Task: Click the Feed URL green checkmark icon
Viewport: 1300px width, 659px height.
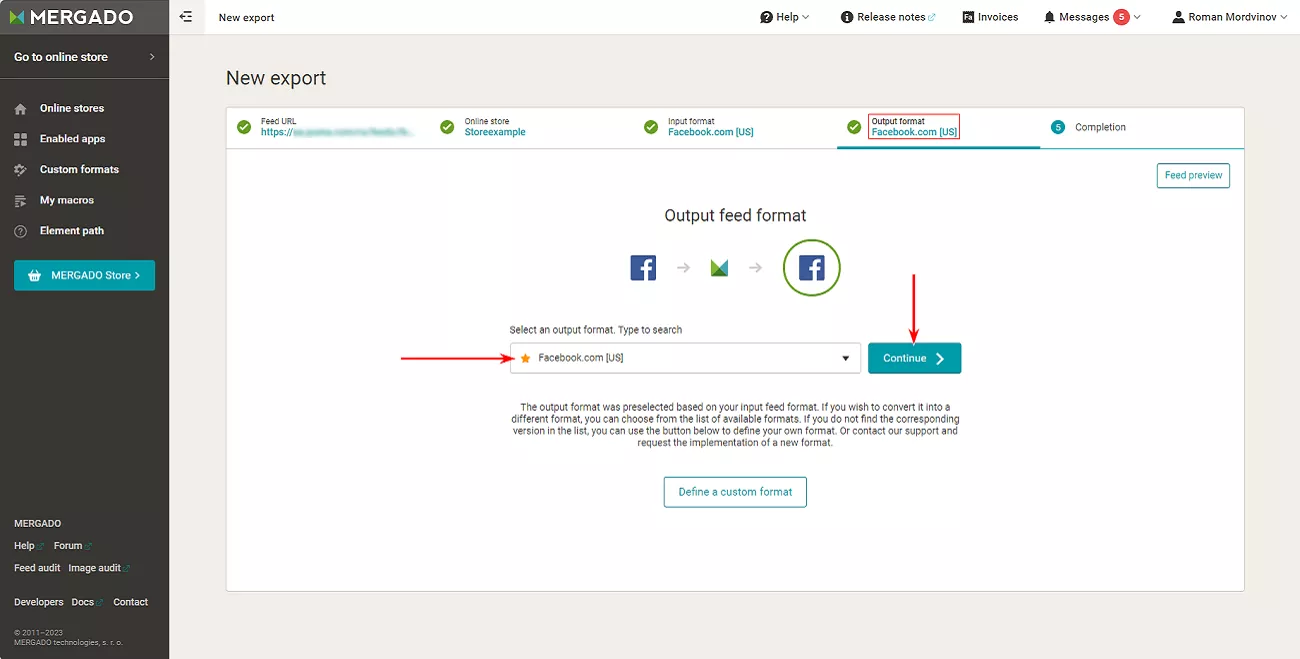Action: point(244,127)
